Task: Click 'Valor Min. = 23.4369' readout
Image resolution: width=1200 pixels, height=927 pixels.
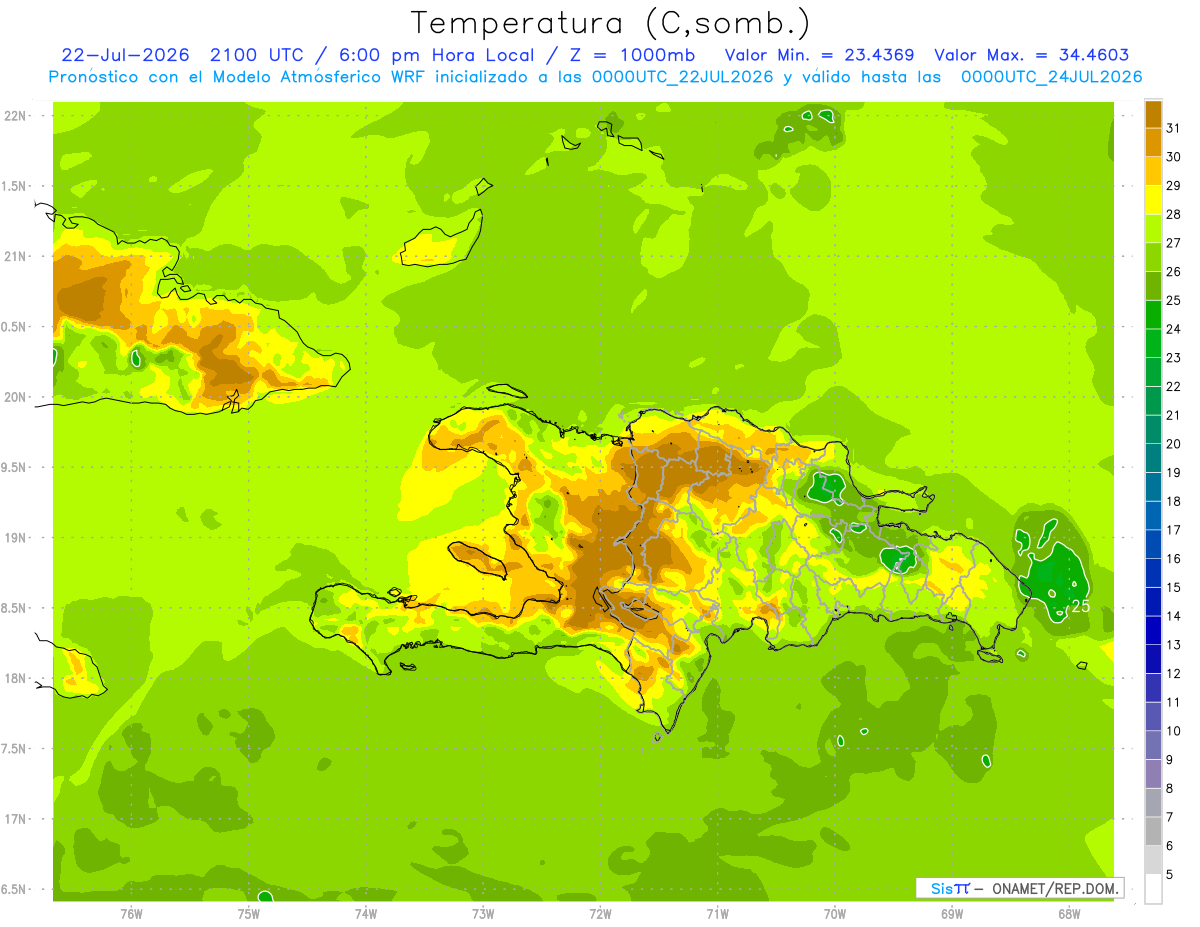Action: [x=820, y=55]
